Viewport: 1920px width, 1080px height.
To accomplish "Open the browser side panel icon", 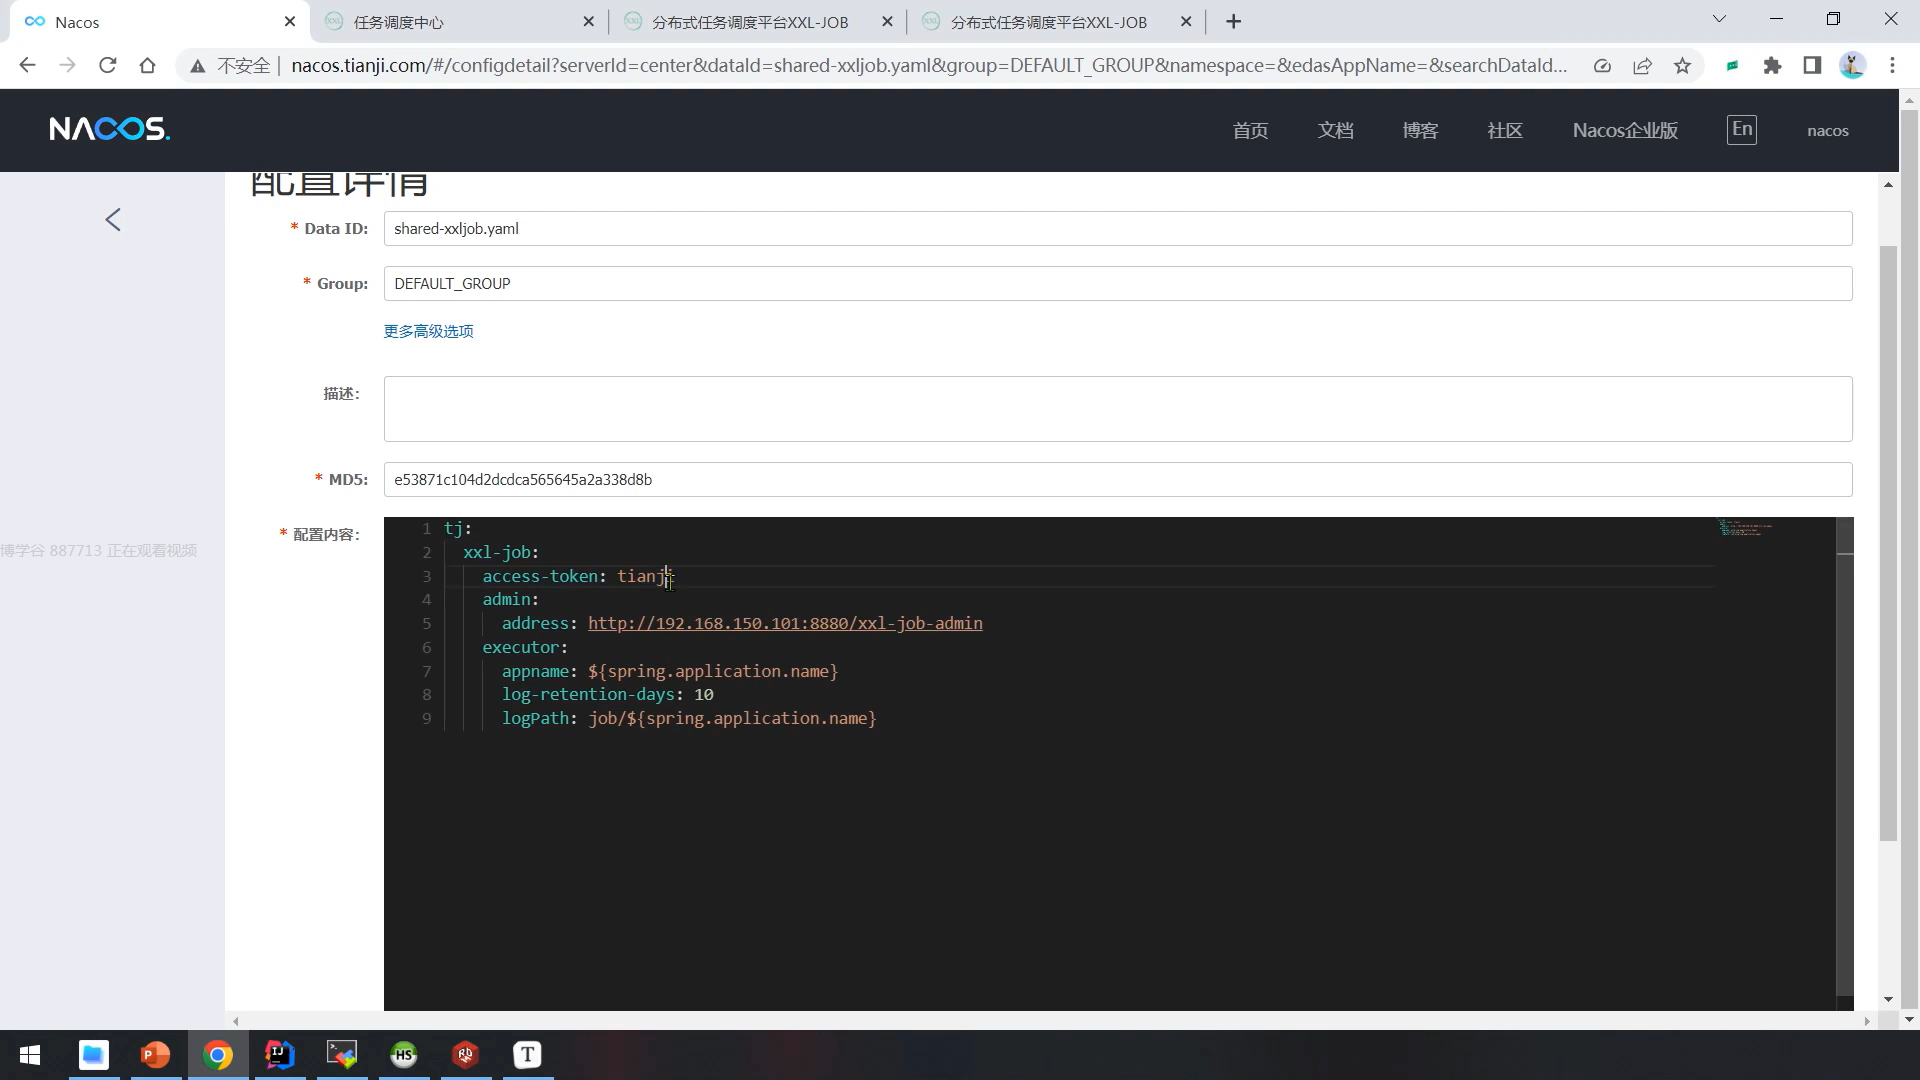I will tap(1812, 65).
